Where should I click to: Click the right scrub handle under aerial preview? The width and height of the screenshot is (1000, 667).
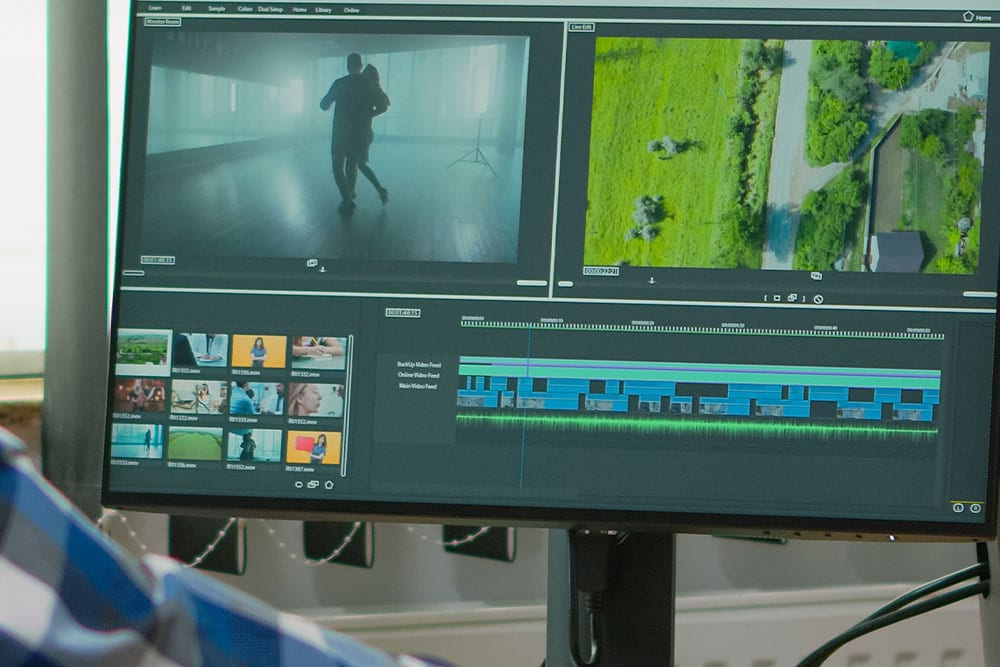point(978,294)
